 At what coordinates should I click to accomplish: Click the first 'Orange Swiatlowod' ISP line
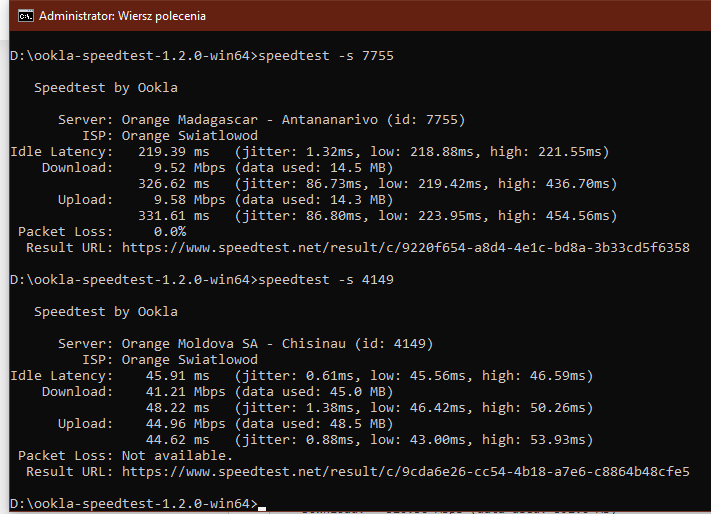point(189,136)
